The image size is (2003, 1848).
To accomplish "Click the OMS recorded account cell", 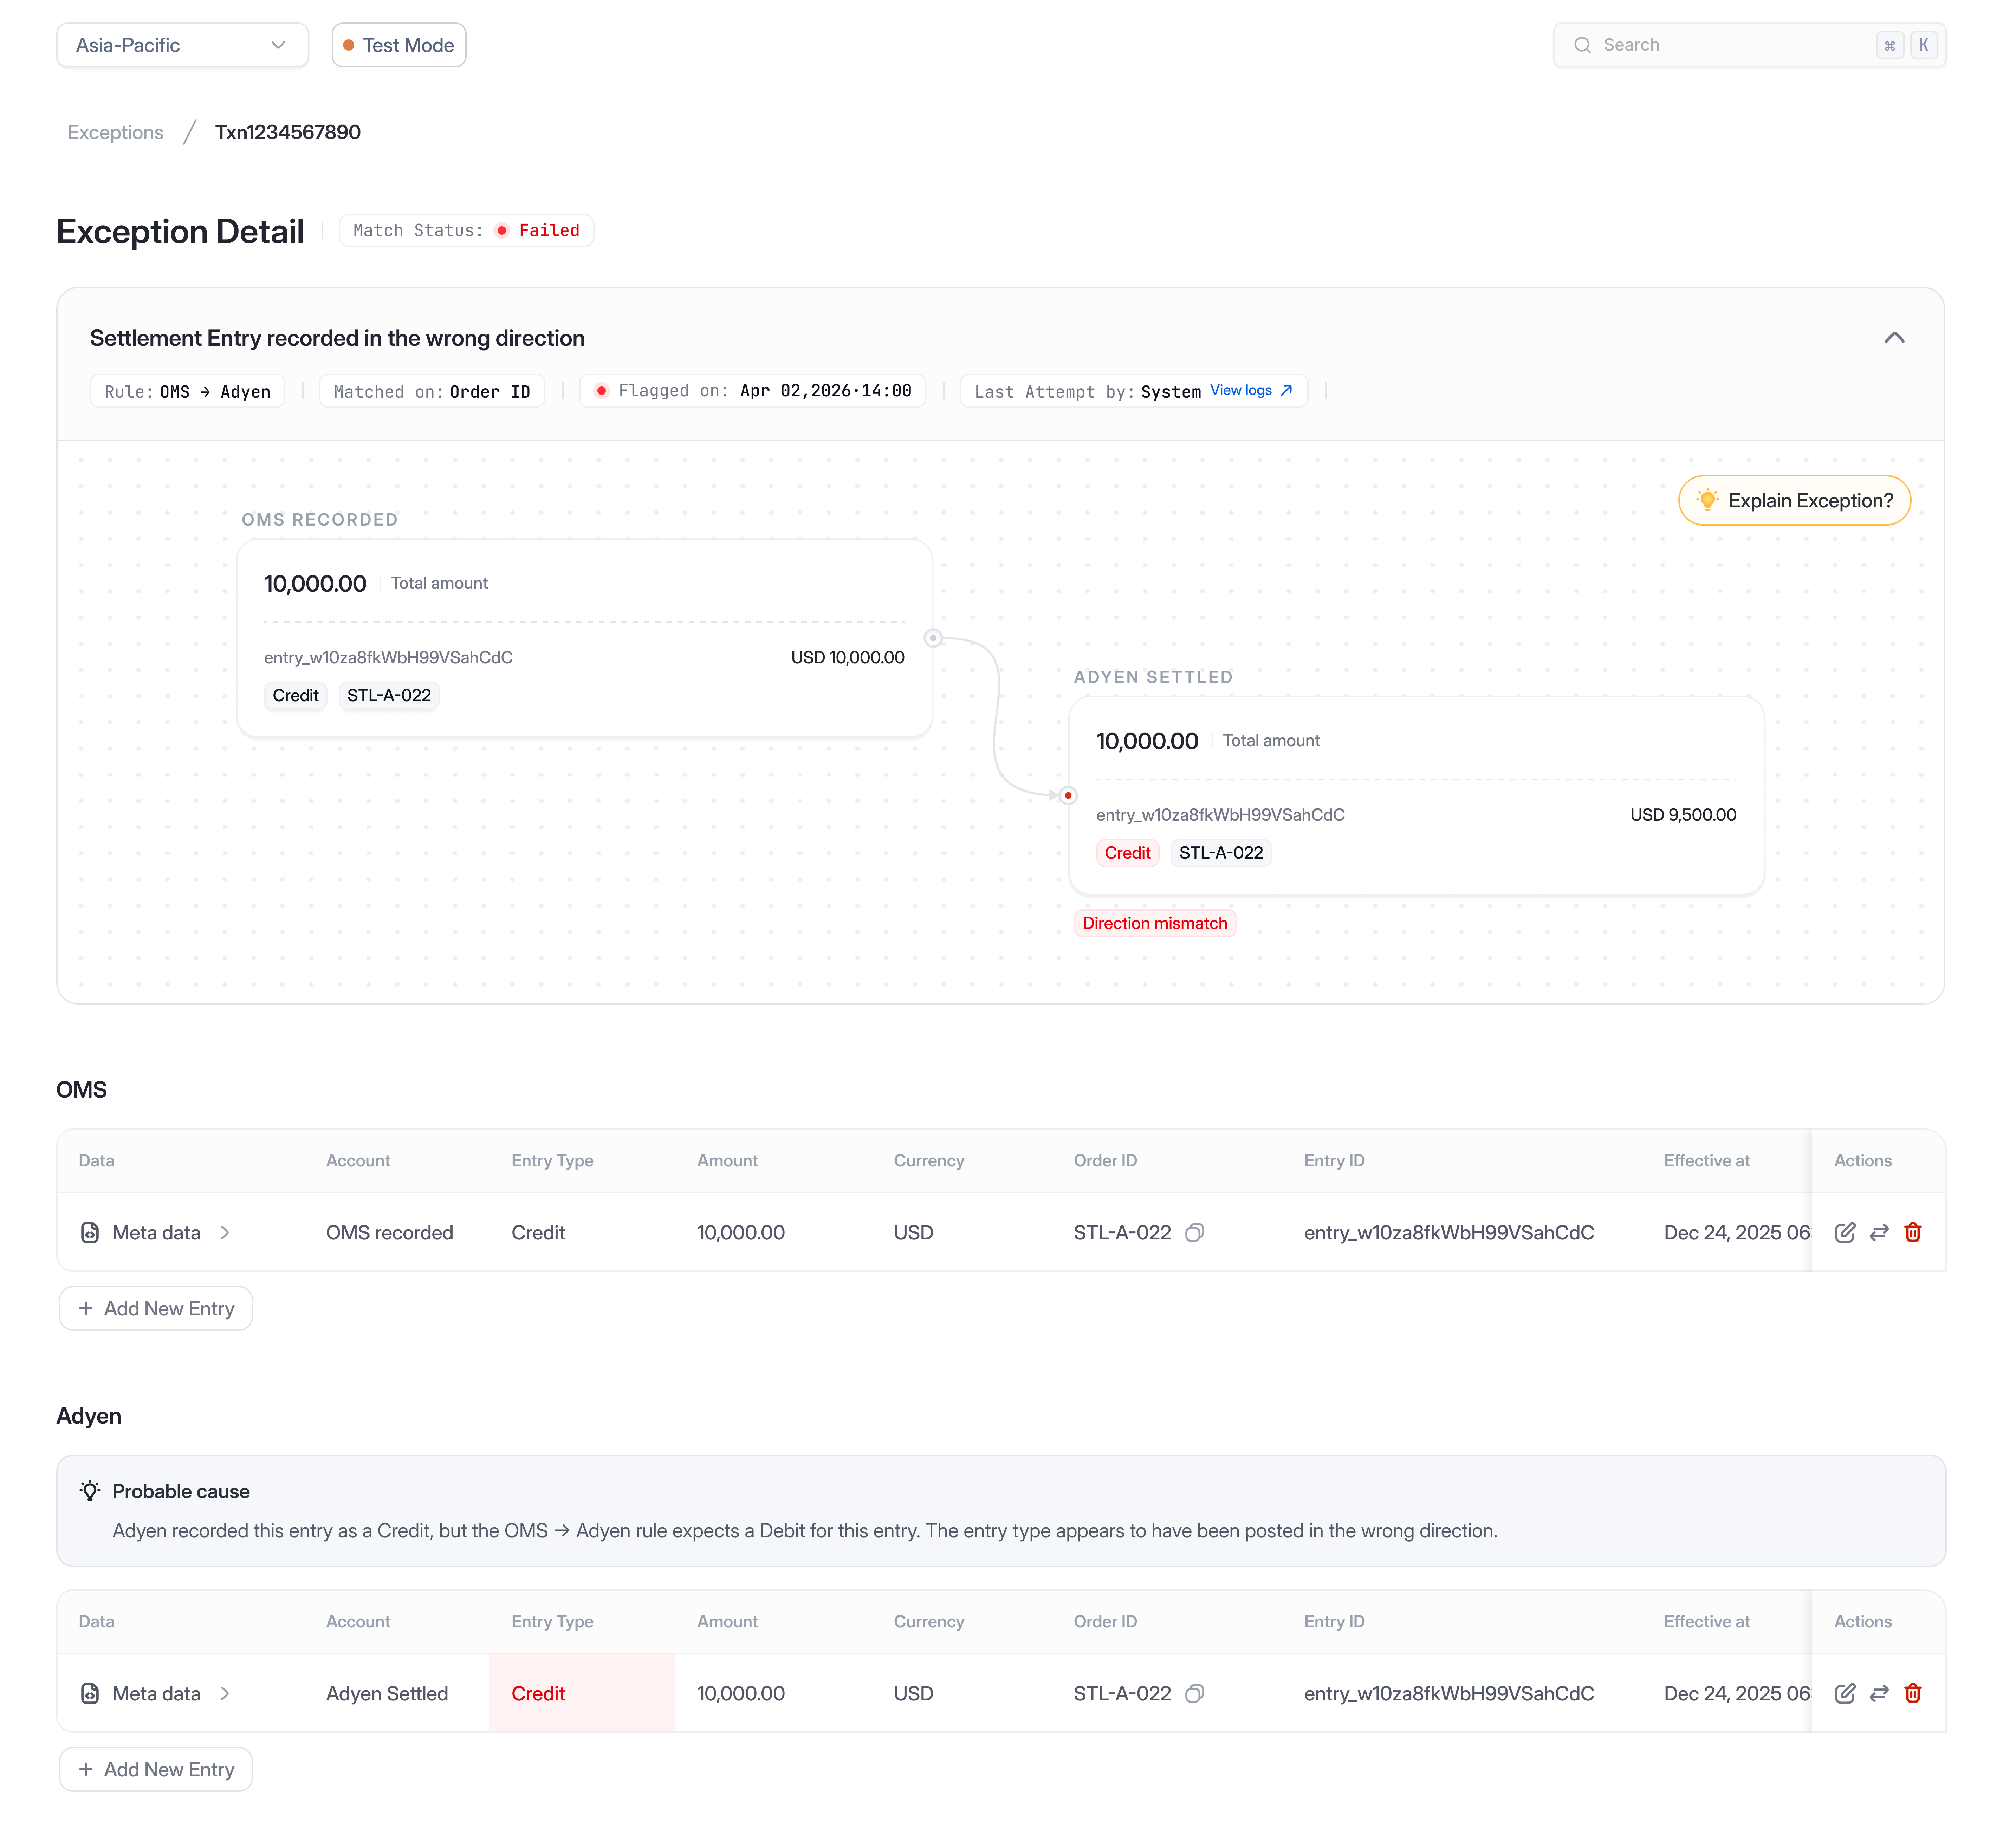I will point(390,1233).
